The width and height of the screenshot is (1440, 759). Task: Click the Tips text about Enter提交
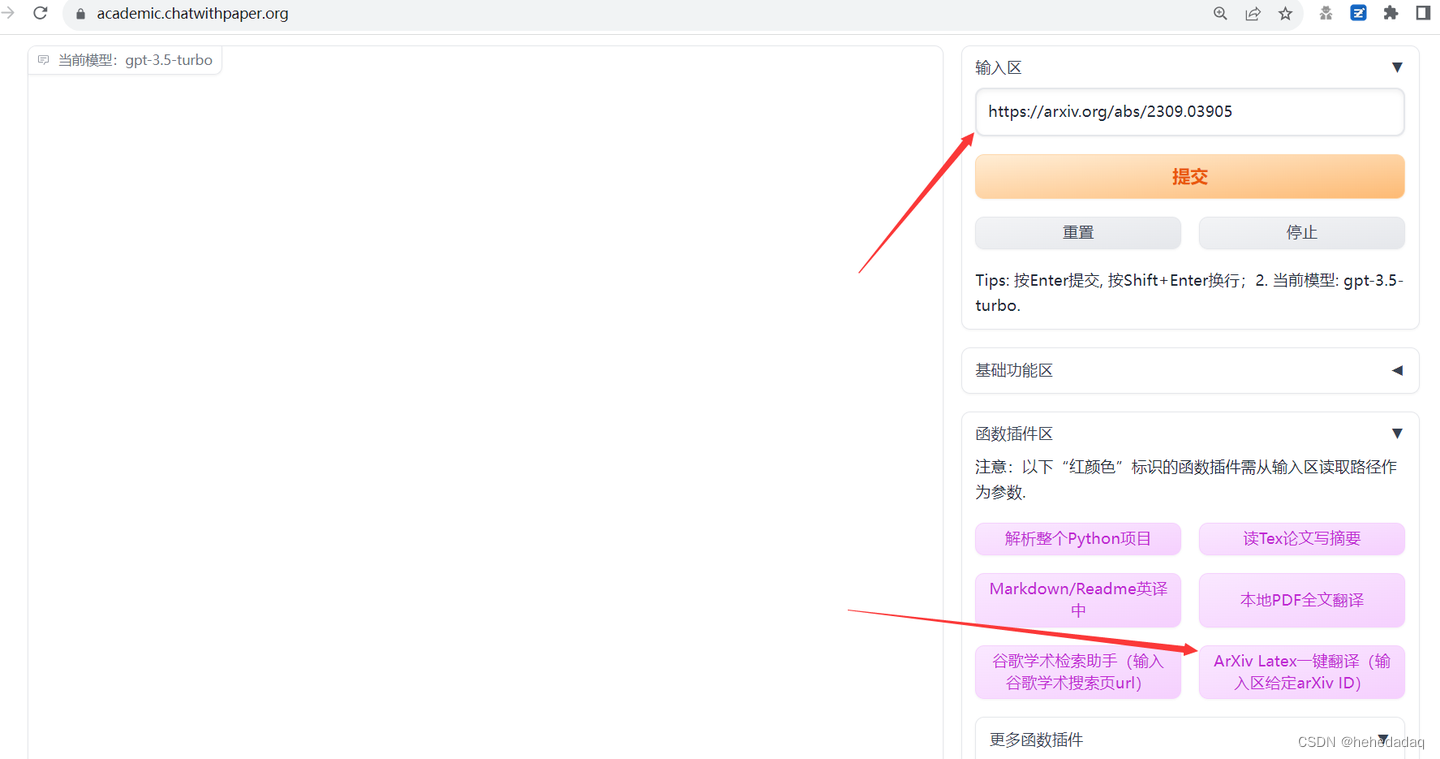point(1190,293)
